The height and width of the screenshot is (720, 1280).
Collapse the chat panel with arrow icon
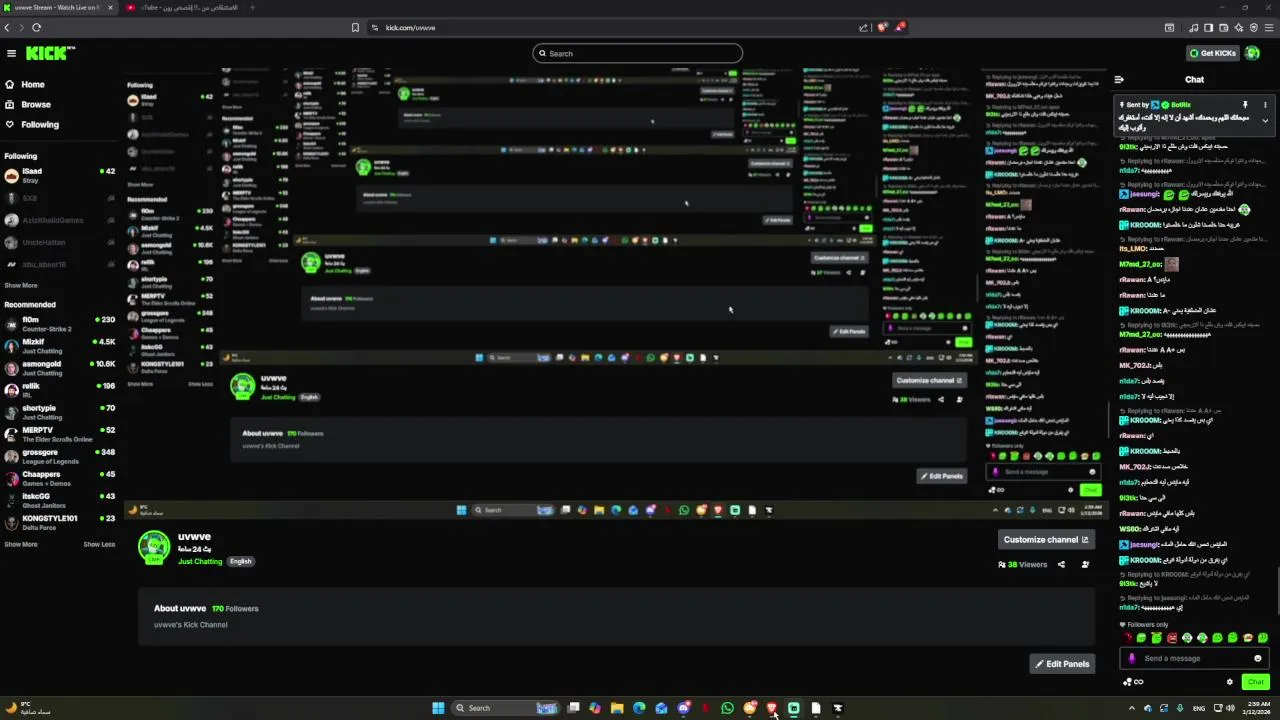(x=1119, y=79)
